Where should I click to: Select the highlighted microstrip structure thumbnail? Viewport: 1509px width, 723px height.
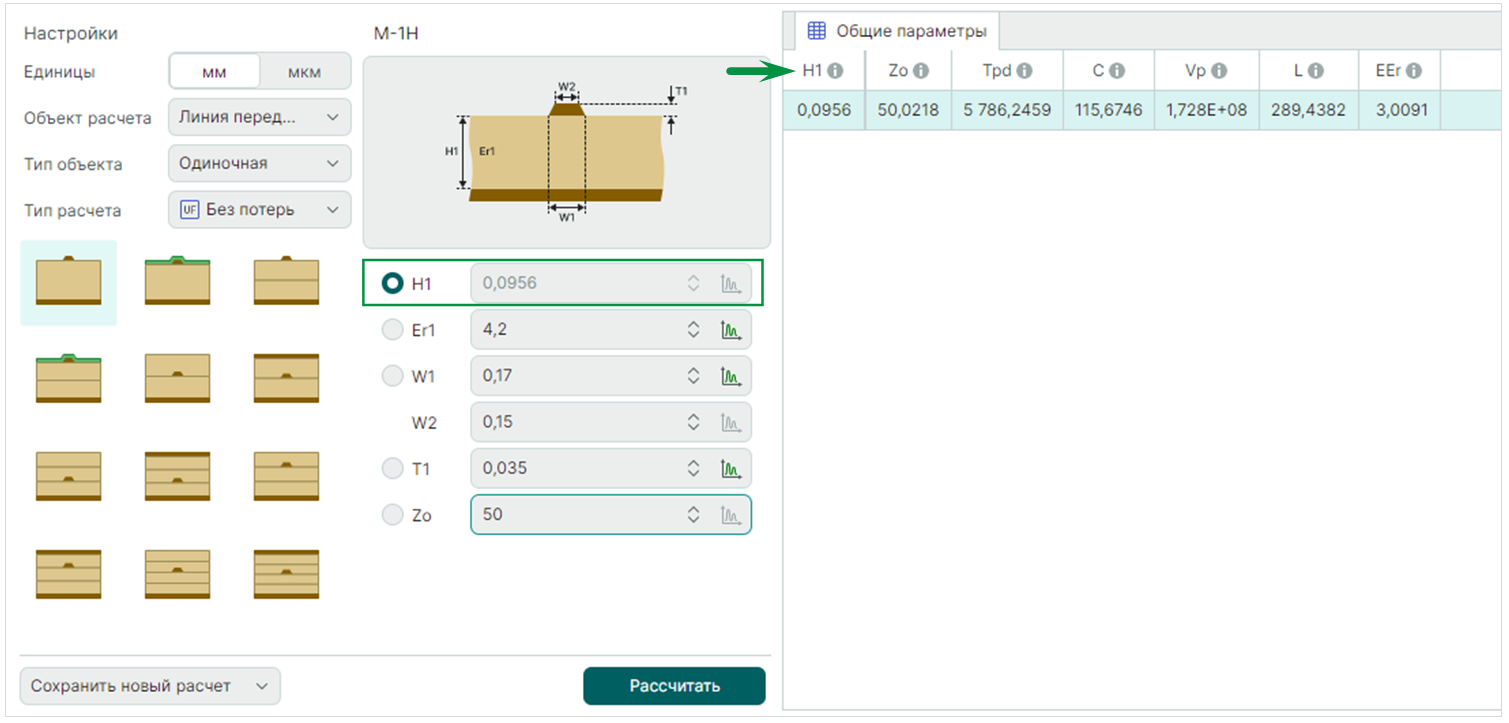click(x=68, y=282)
